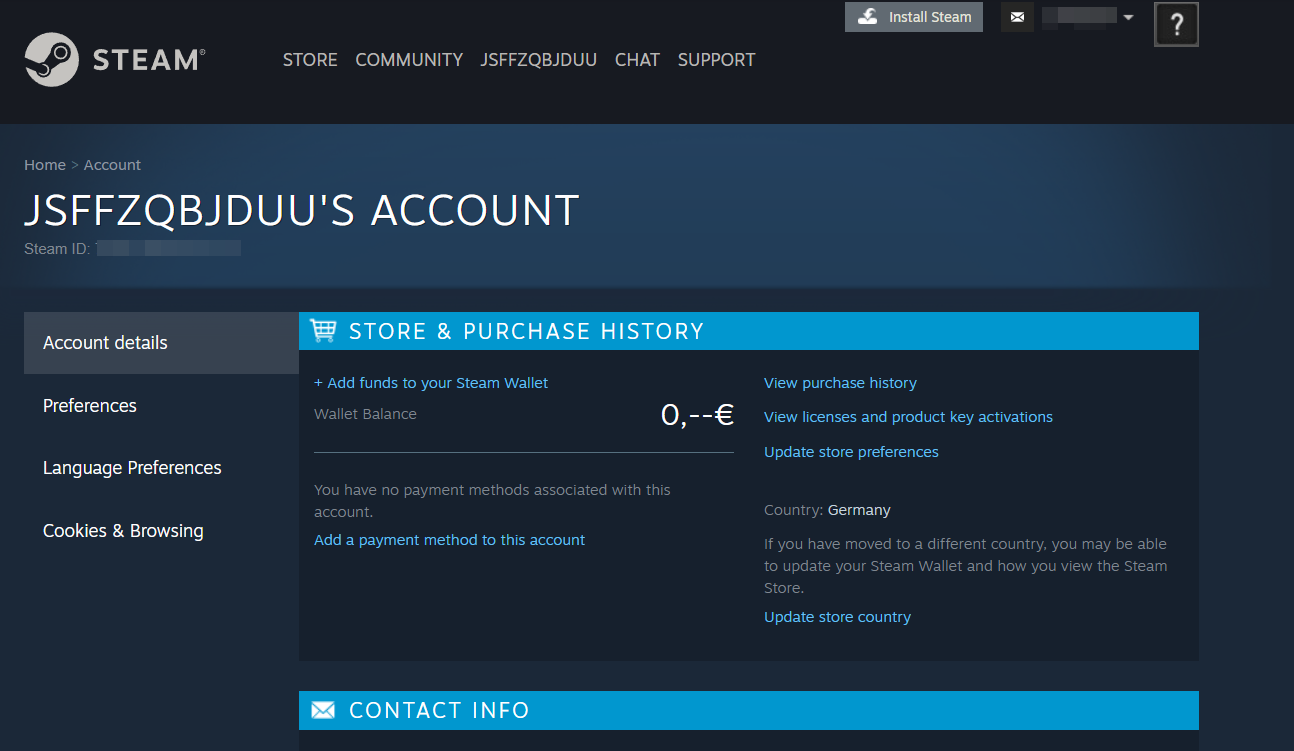Open Update store preferences
The height and width of the screenshot is (751, 1294).
[851, 451]
